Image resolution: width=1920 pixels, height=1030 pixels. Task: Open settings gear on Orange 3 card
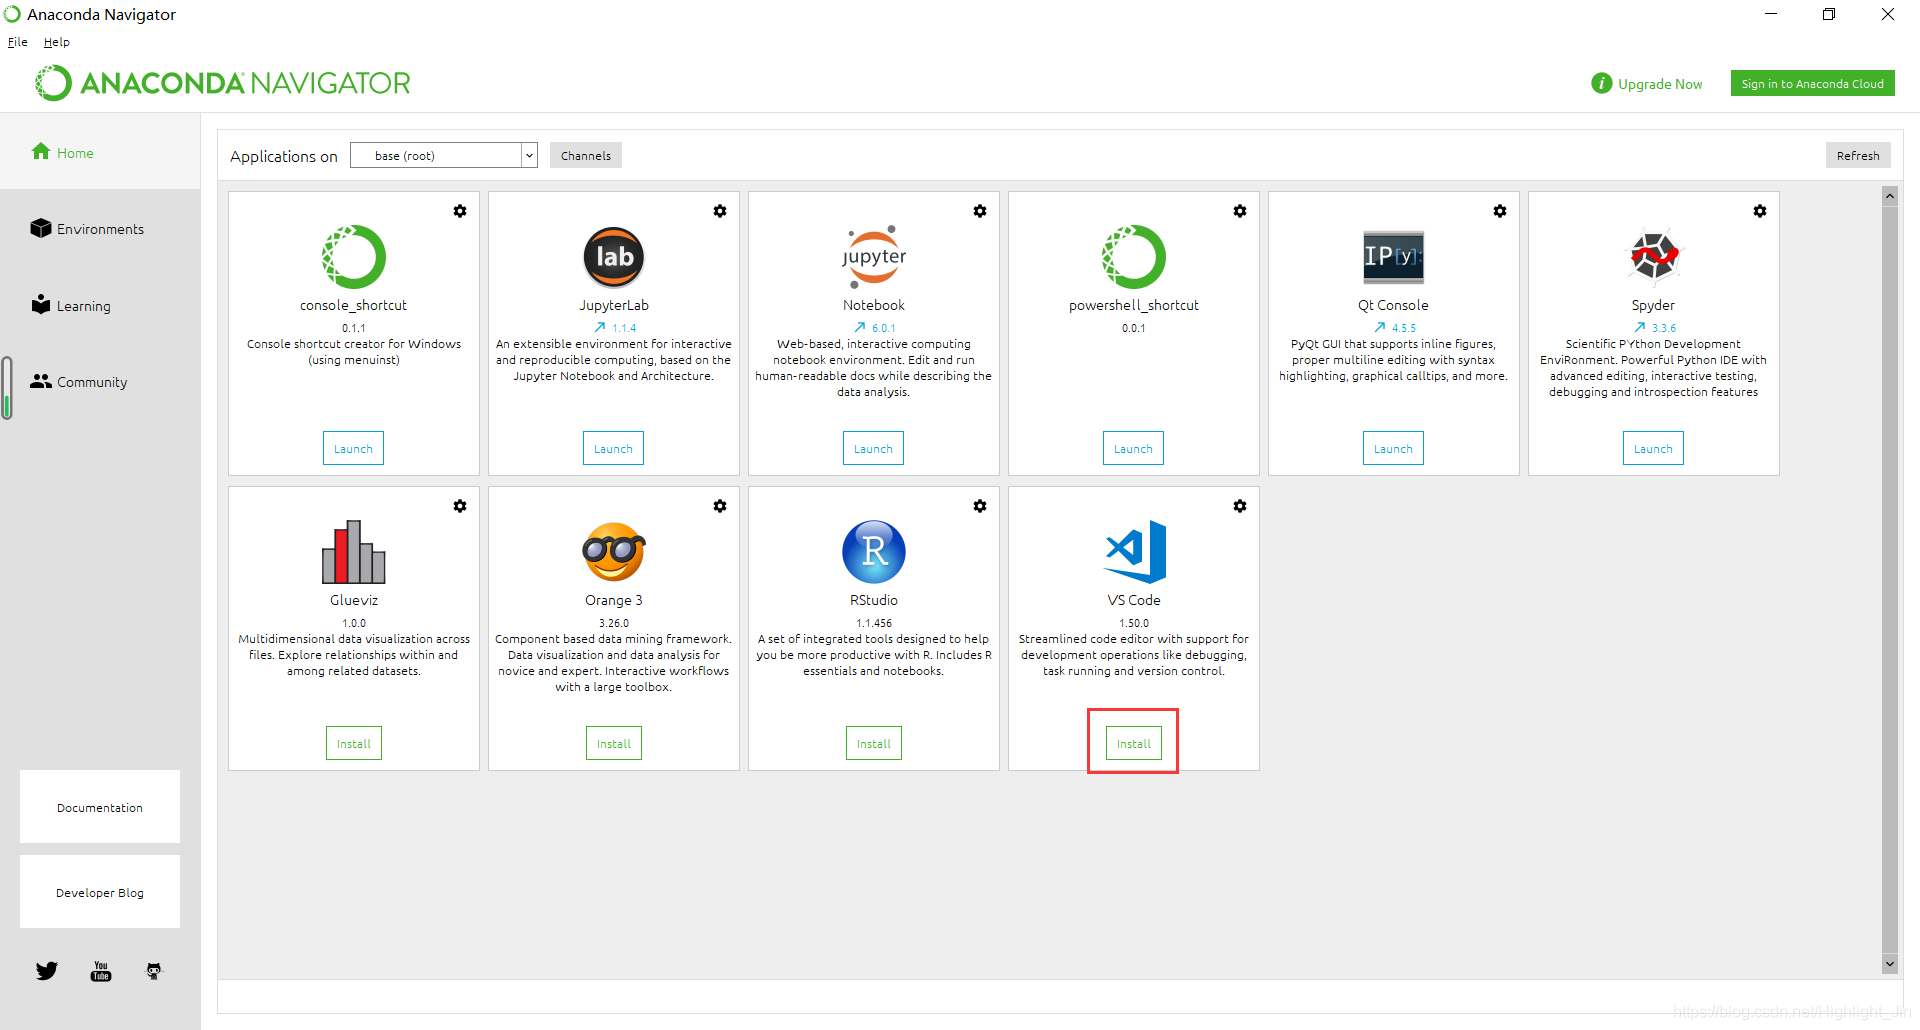(720, 506)
